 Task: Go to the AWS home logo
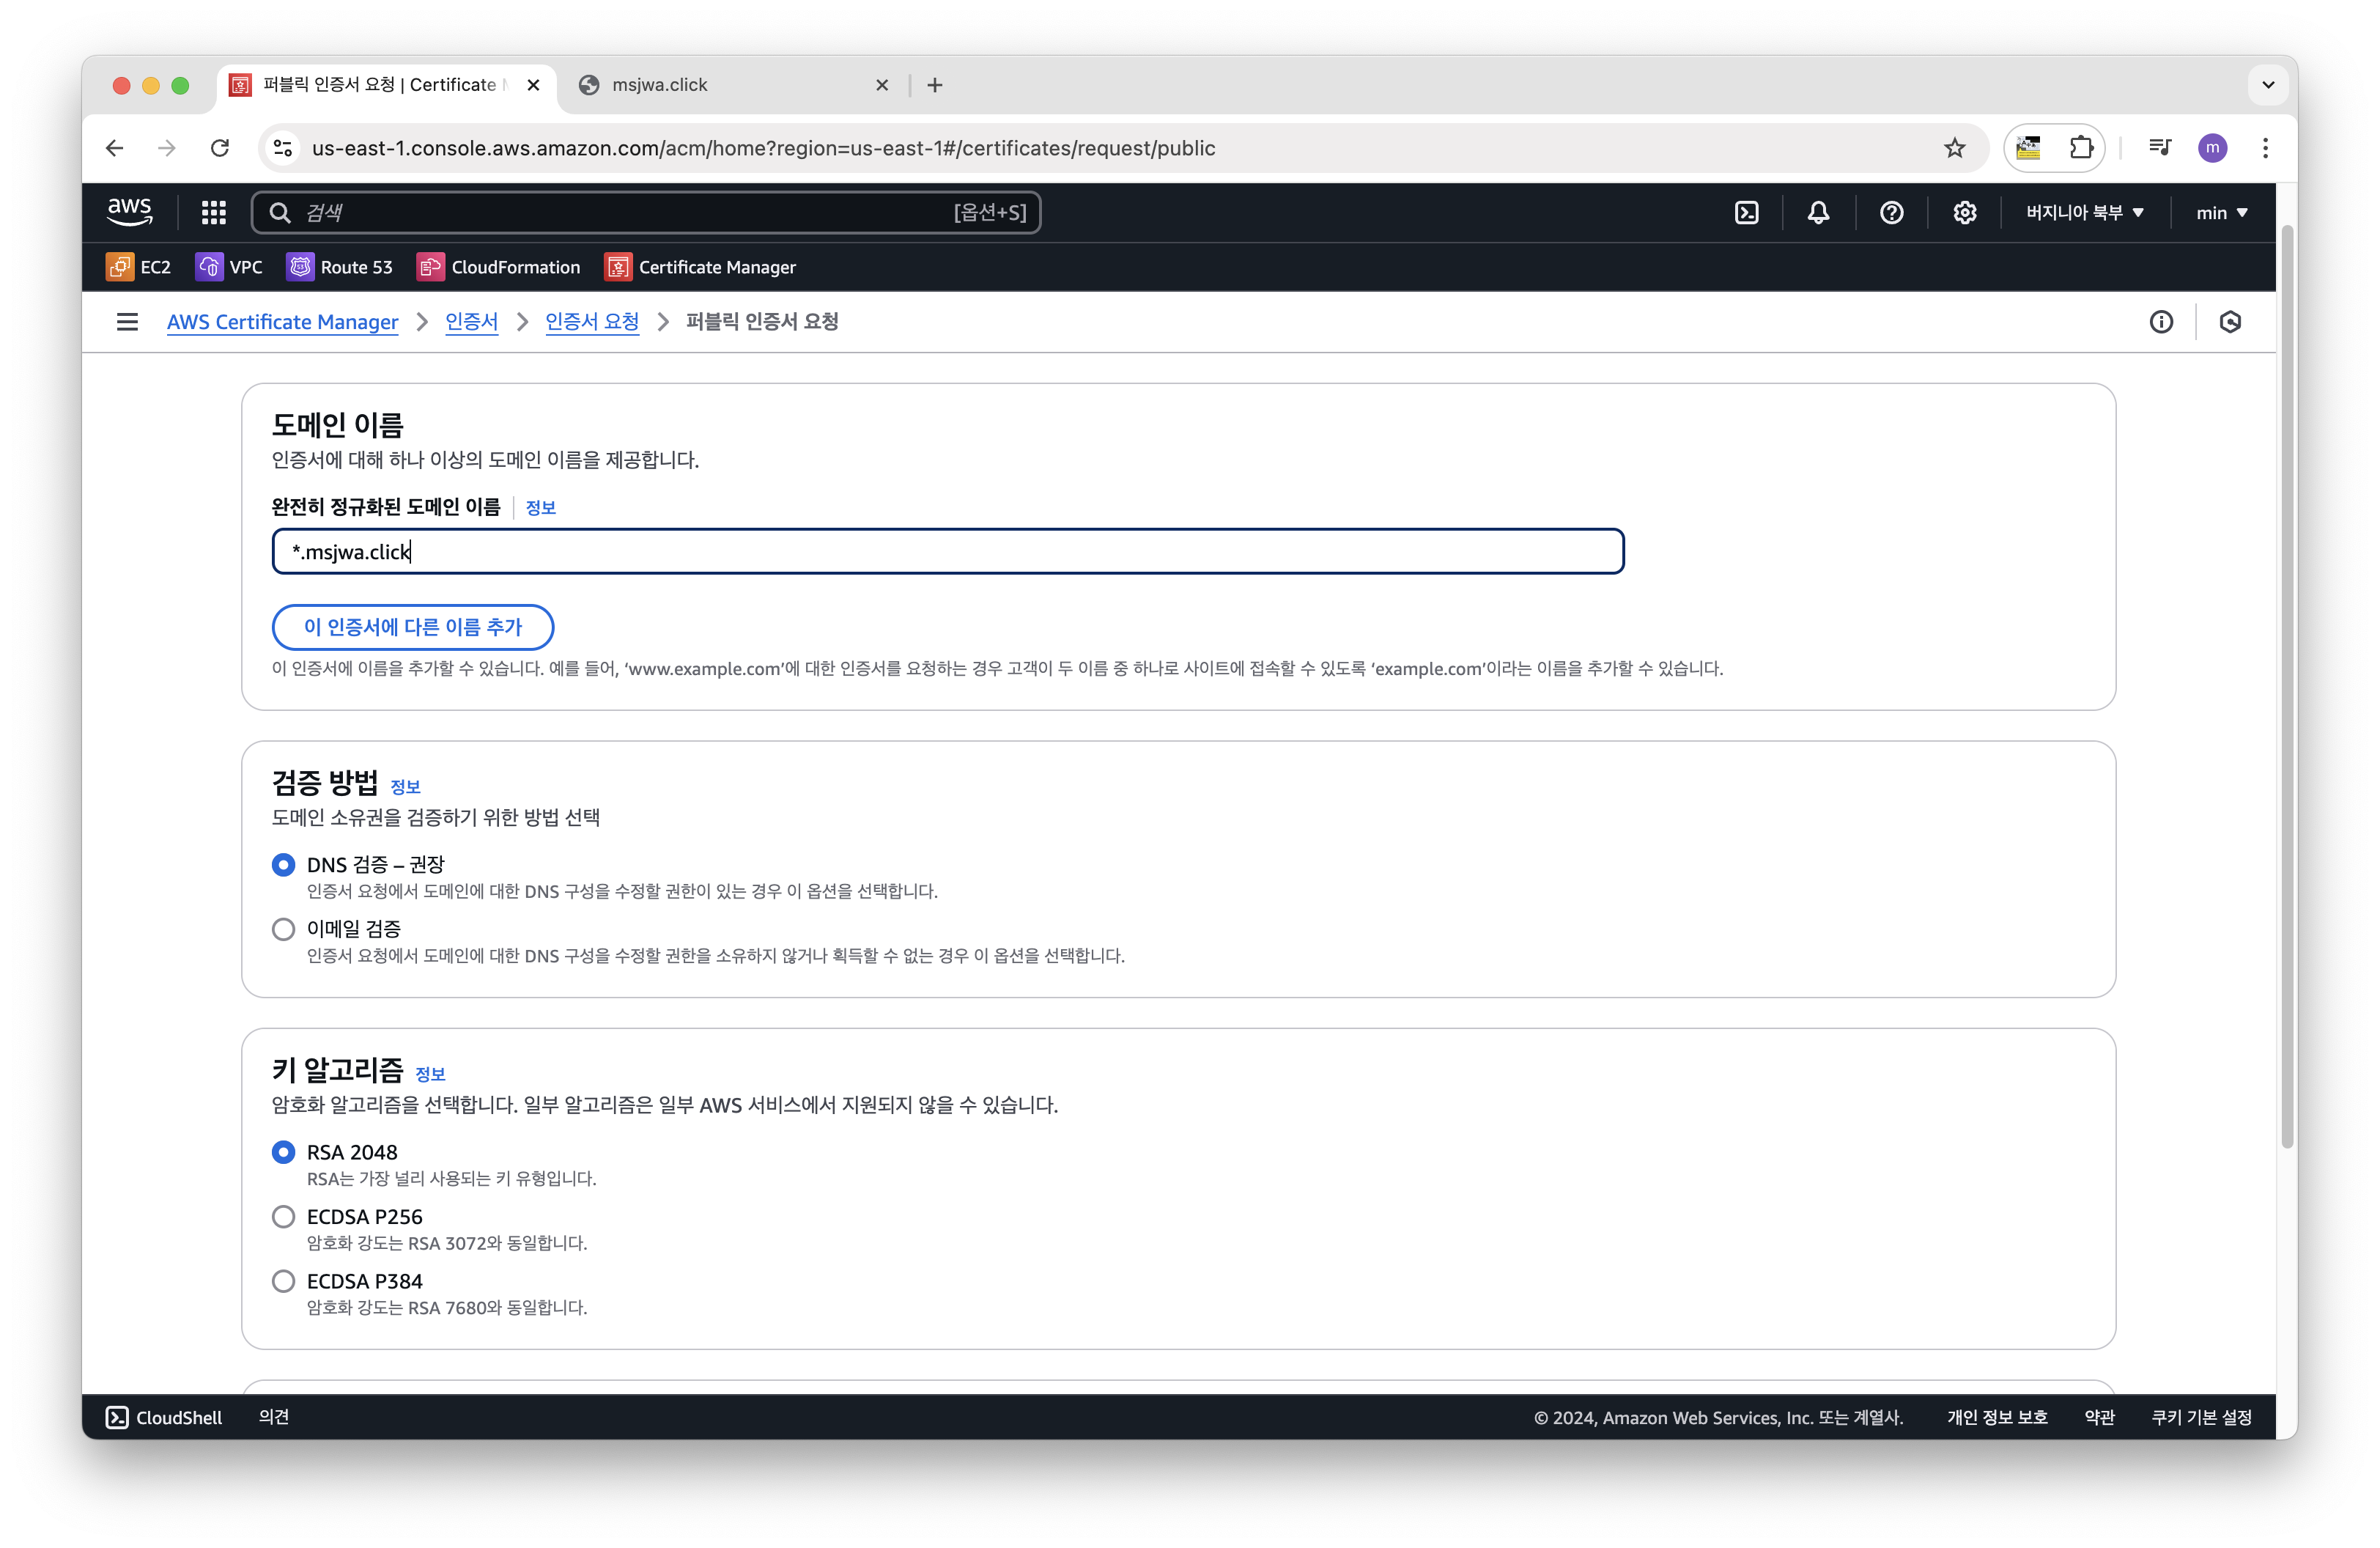click(129, 211)
